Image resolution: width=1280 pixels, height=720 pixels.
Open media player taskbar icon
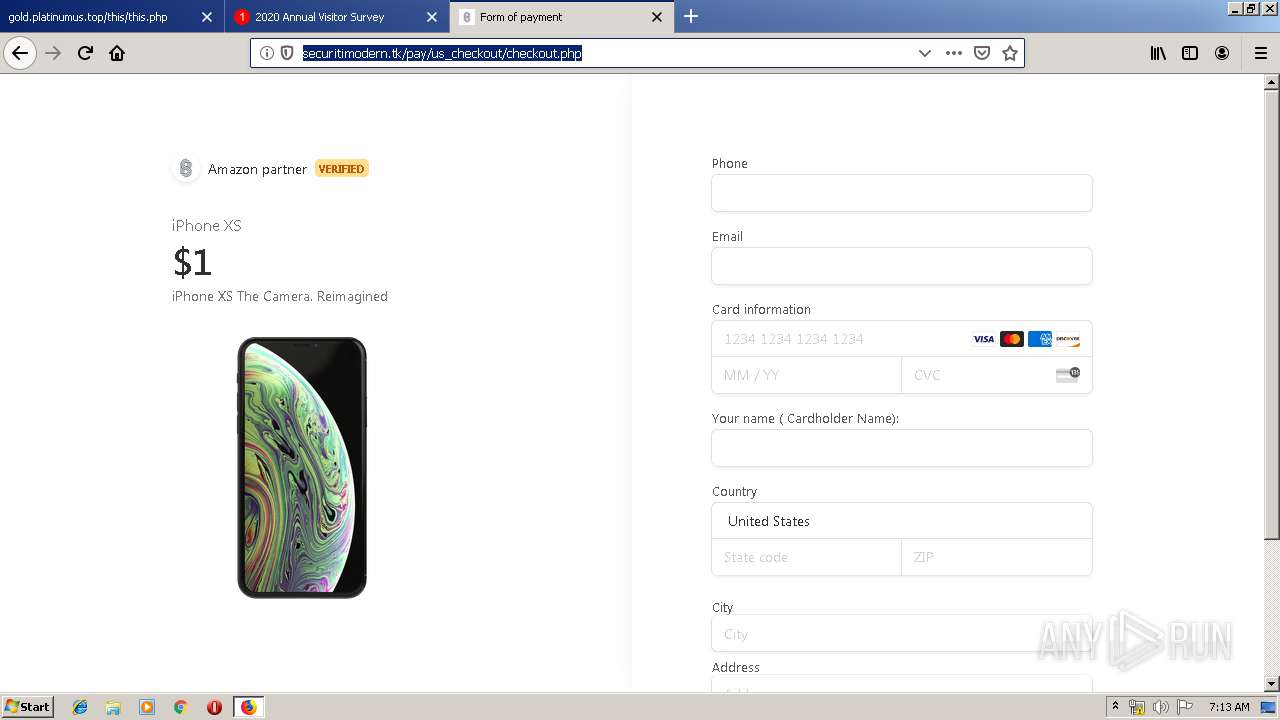pos(147,707)
